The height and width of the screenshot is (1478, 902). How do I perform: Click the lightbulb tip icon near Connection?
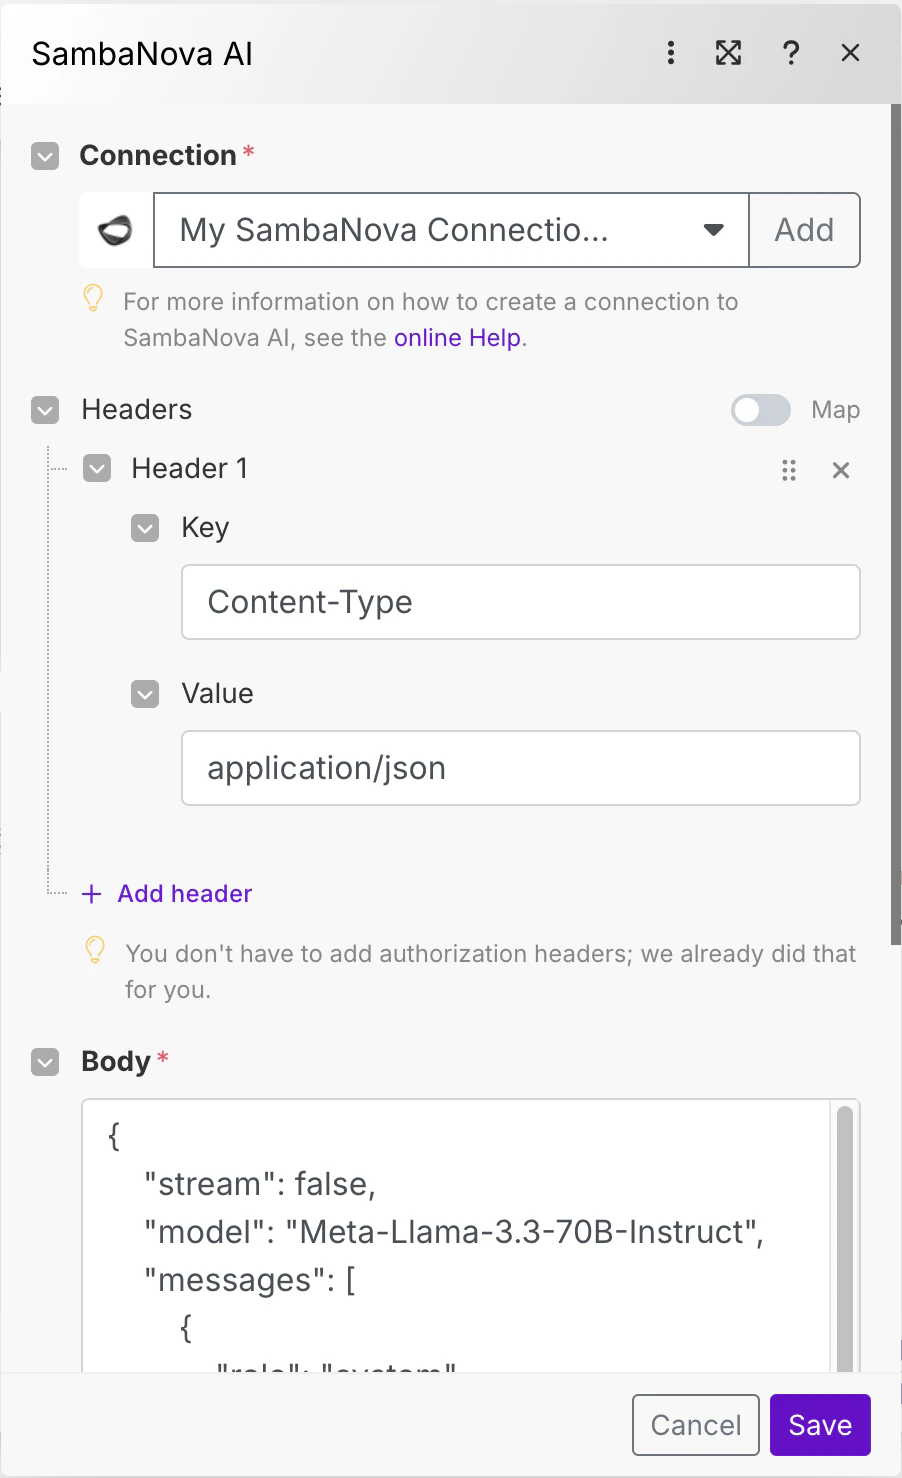click(x=93, y=298)
